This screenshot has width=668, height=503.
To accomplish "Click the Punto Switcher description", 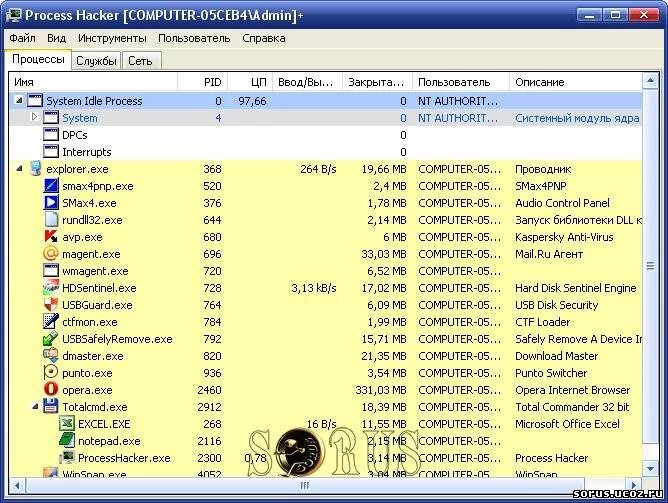I will (551, 373).
